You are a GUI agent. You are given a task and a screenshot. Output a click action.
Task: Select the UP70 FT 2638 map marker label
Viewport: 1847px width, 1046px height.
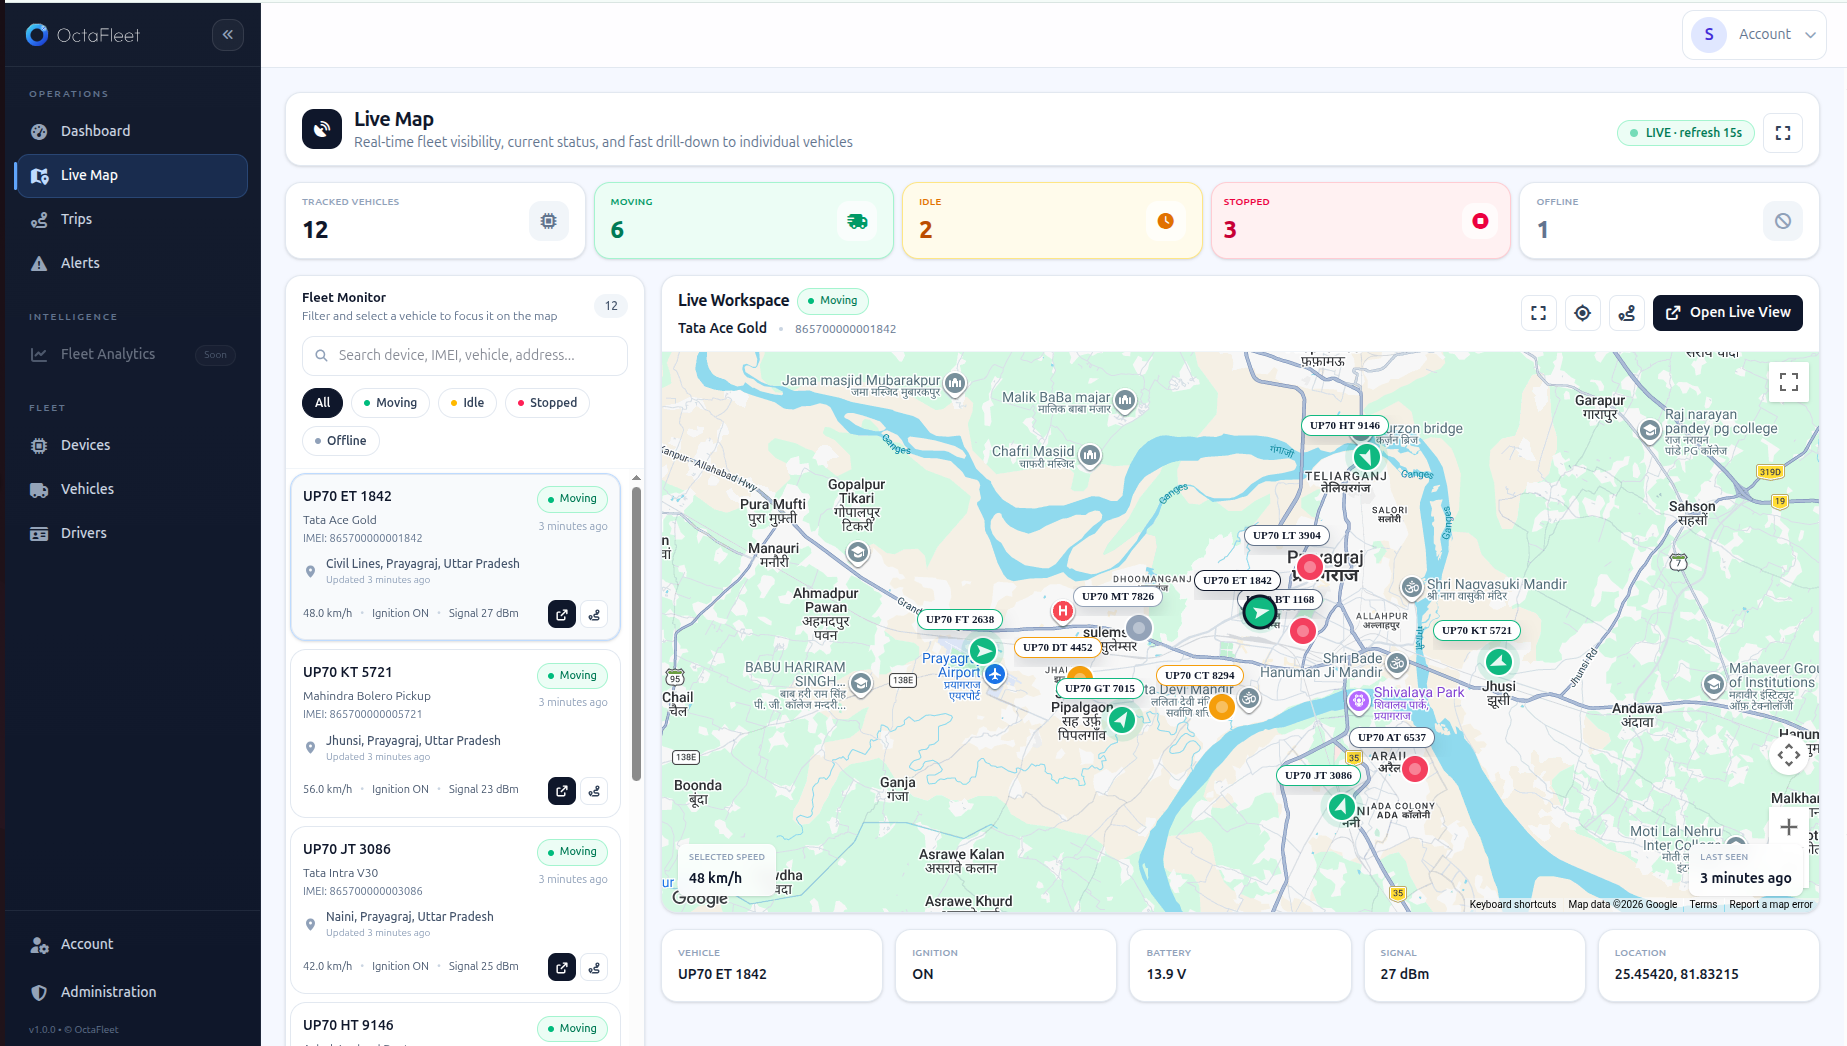960,619
